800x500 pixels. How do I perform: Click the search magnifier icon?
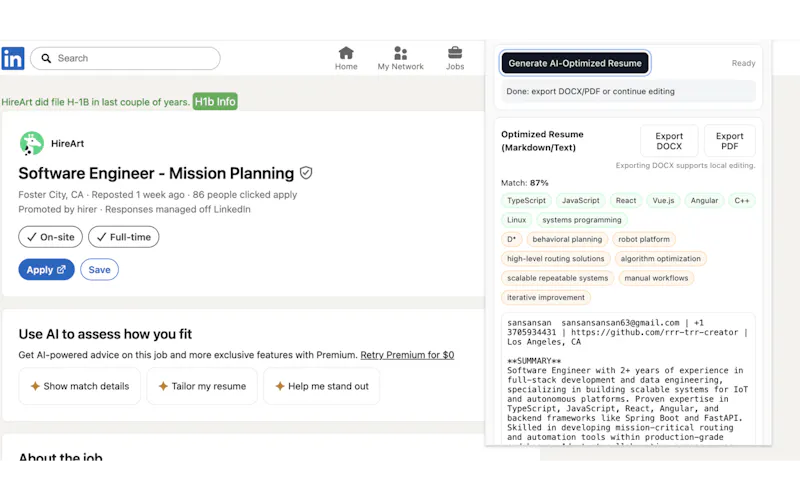point(46,58)
